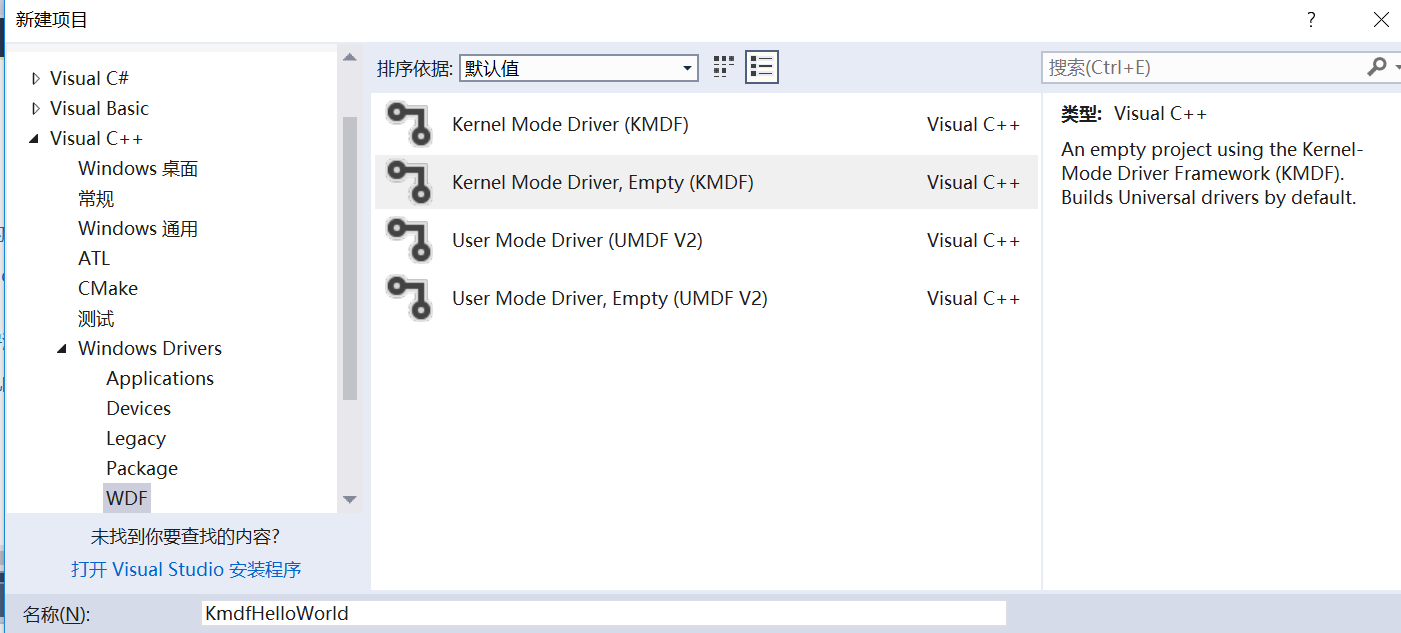Switch to small icons grid view
Image resolution: width=1401 pixels, height=633 pixels.
pos(724,67)
